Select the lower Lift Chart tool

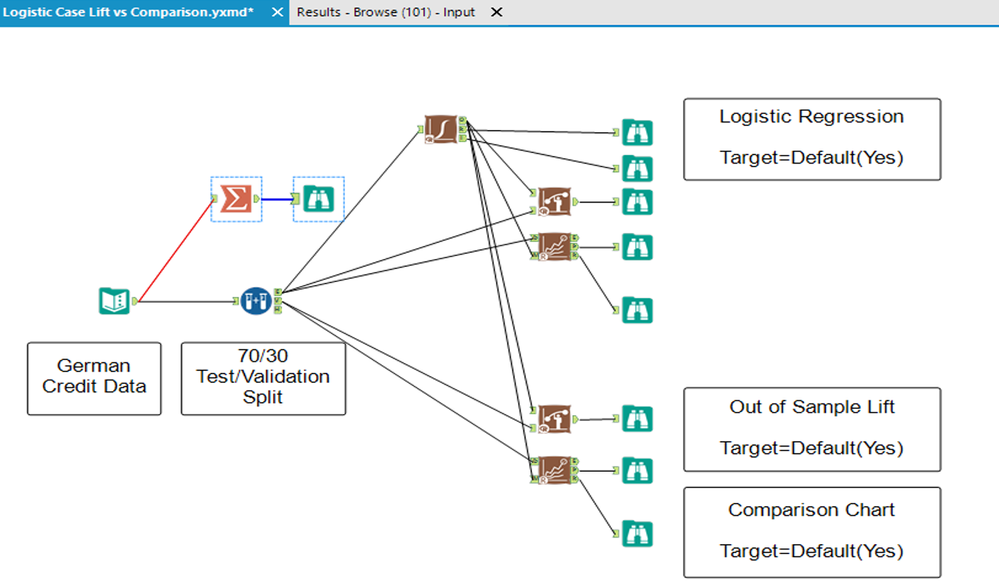tap(554, 419)
